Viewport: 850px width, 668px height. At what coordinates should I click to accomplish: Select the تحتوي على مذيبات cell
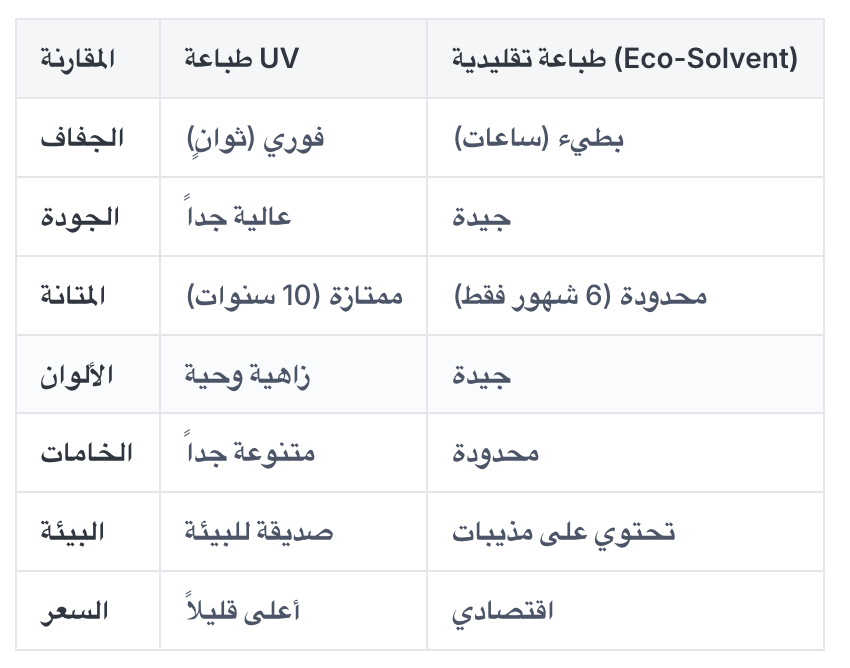[x=563, y=532]
